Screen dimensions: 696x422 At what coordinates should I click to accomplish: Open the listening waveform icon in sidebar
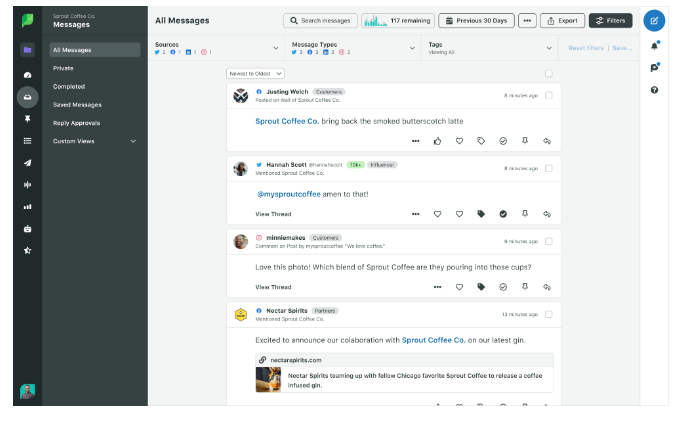coord(28,185)
